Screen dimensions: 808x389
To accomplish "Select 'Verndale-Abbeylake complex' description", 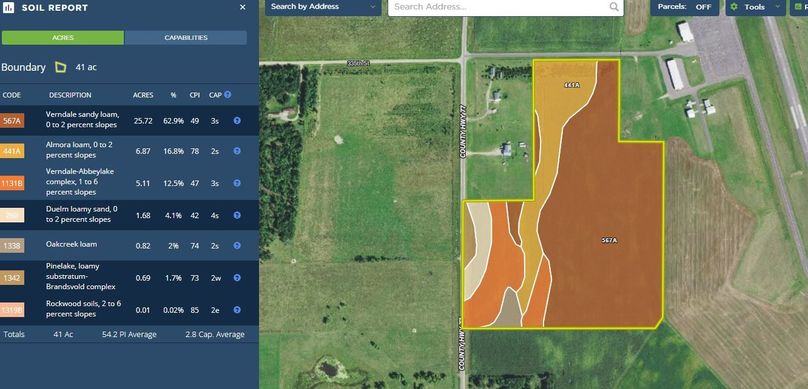I will pyautogui.click(x=80, y=181).
